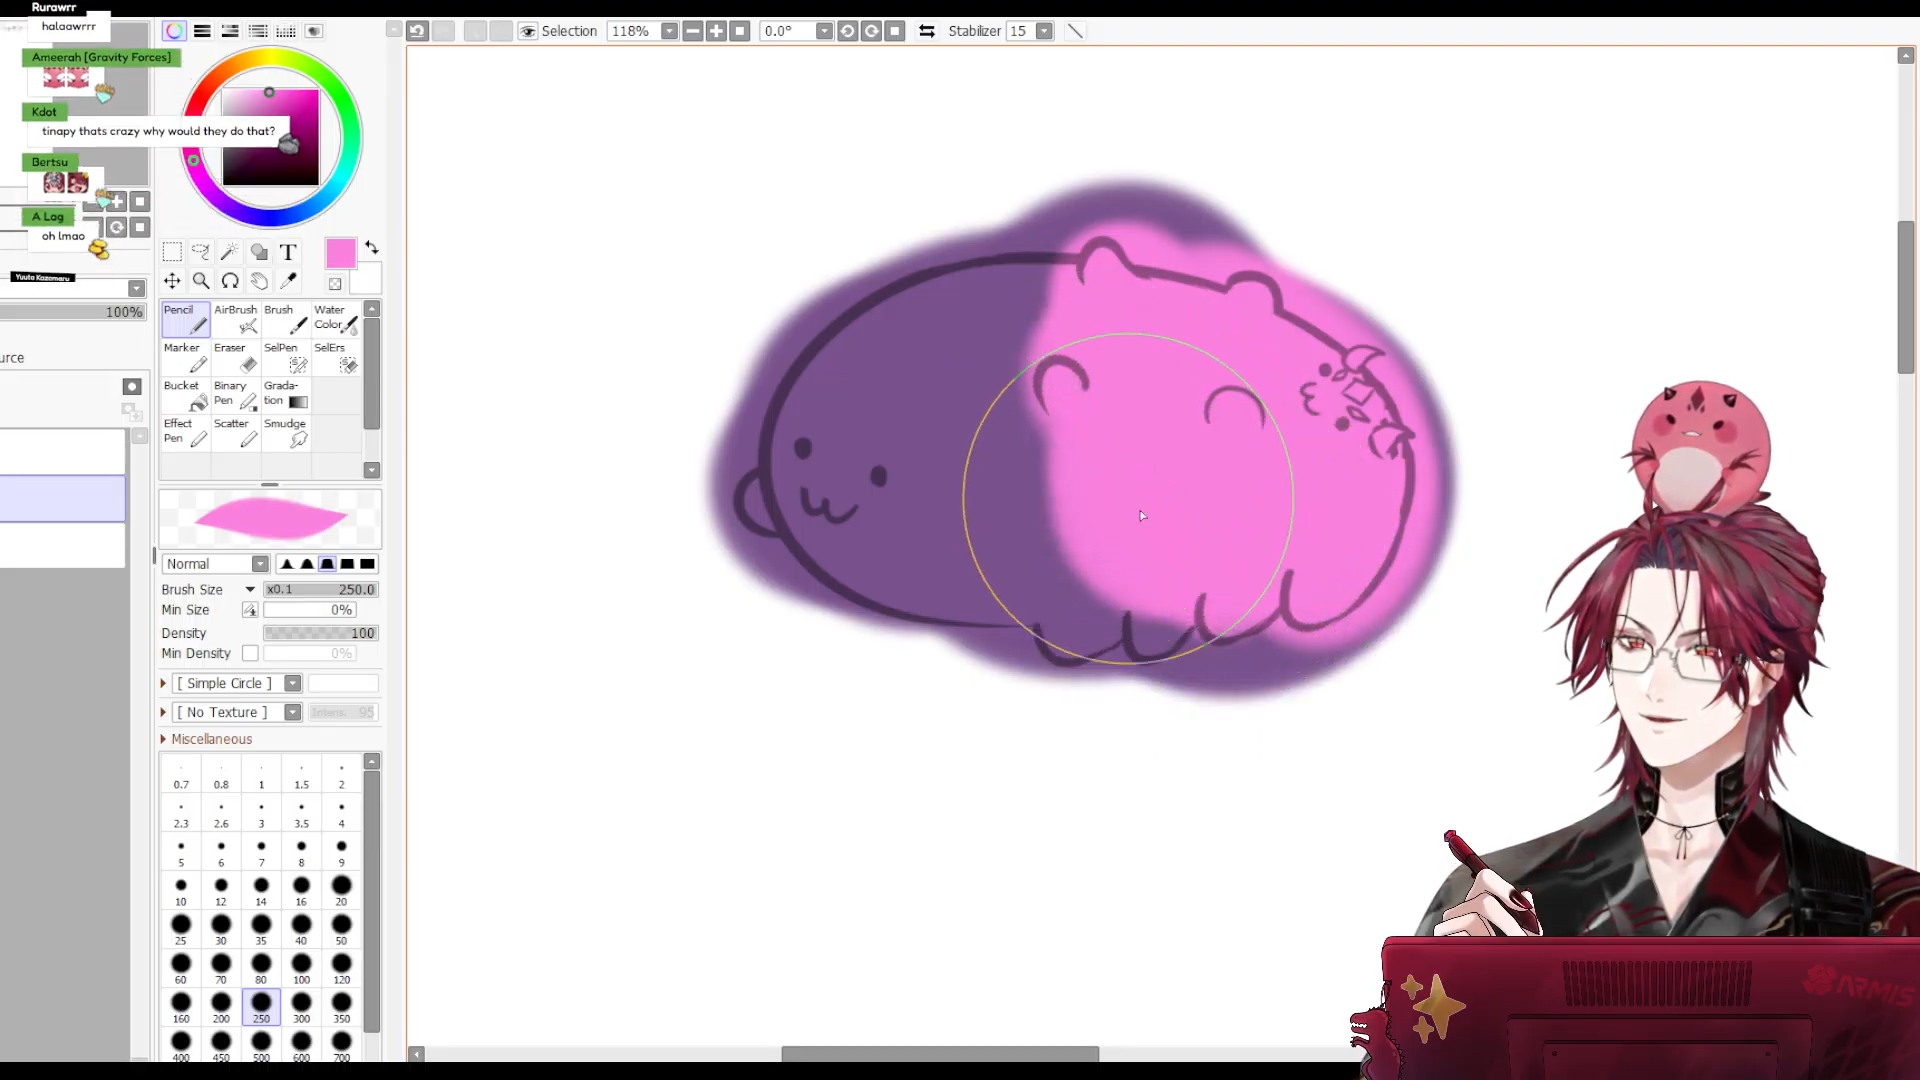This screenshot has height=1080, width=1920.
Task: Choose the Effect Pen tool
Action: tap(186, 433)
